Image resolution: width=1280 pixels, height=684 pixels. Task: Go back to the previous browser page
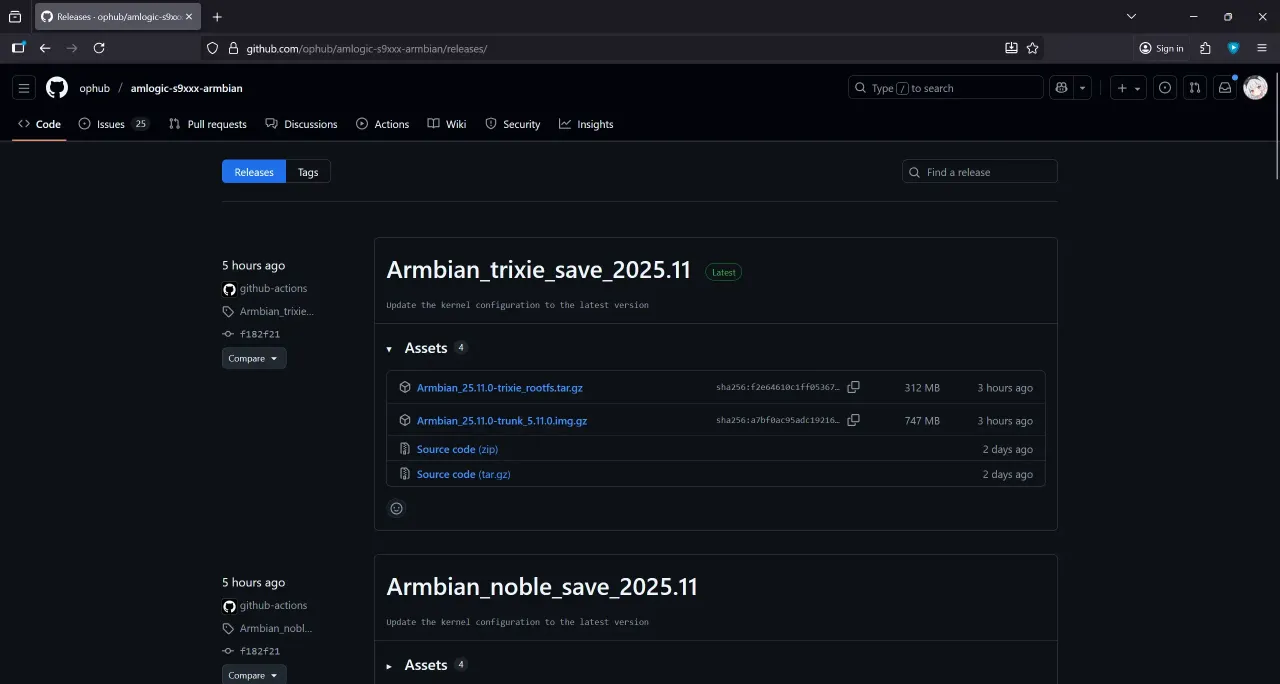coord(45,48)
